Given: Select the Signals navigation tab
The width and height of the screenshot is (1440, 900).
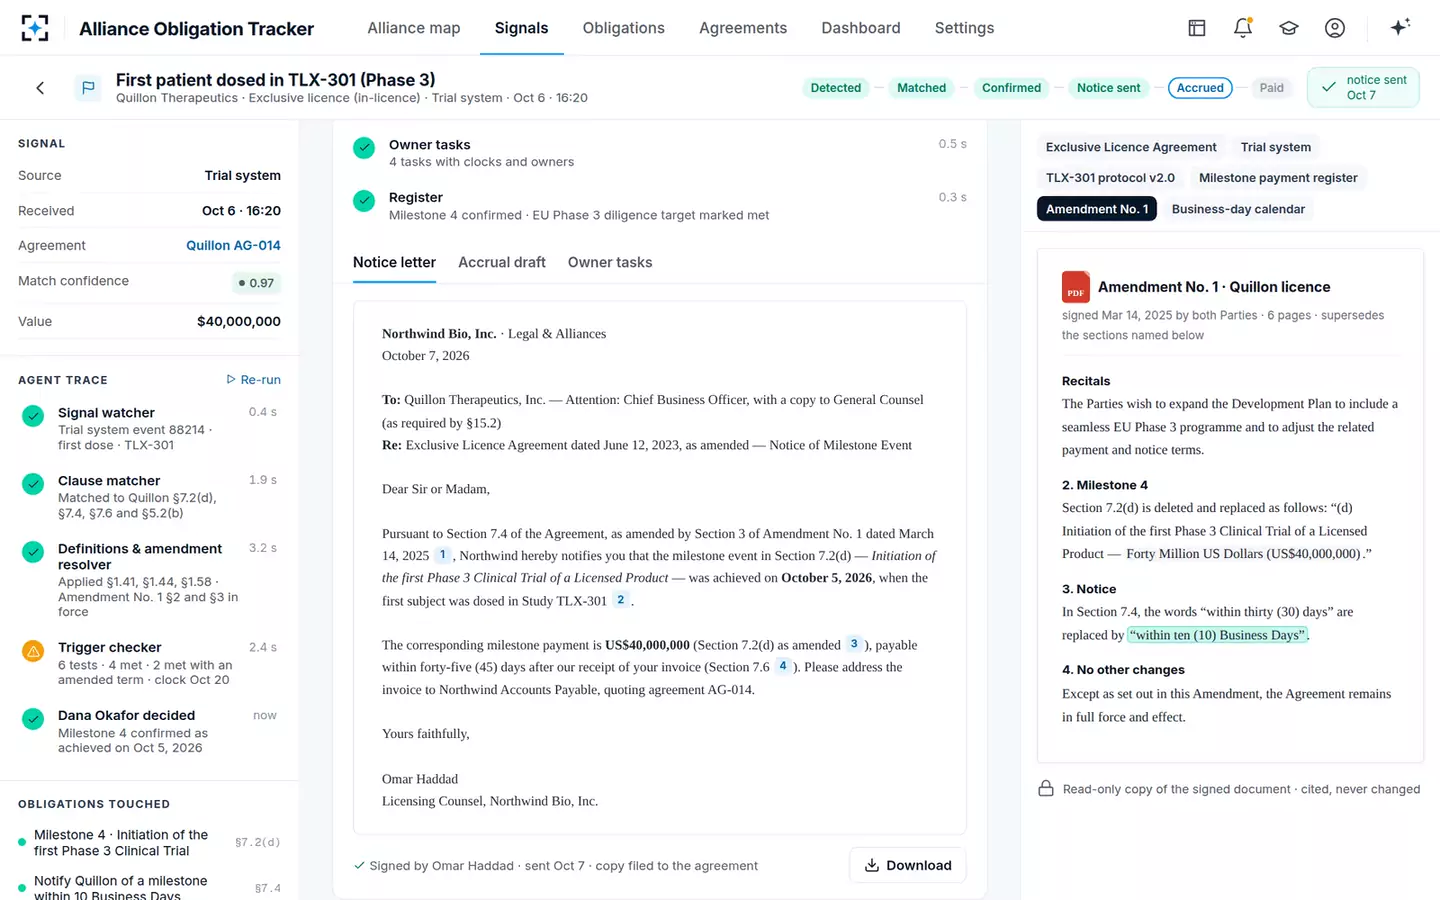Looking at the screenshot, I should [521, 28].
